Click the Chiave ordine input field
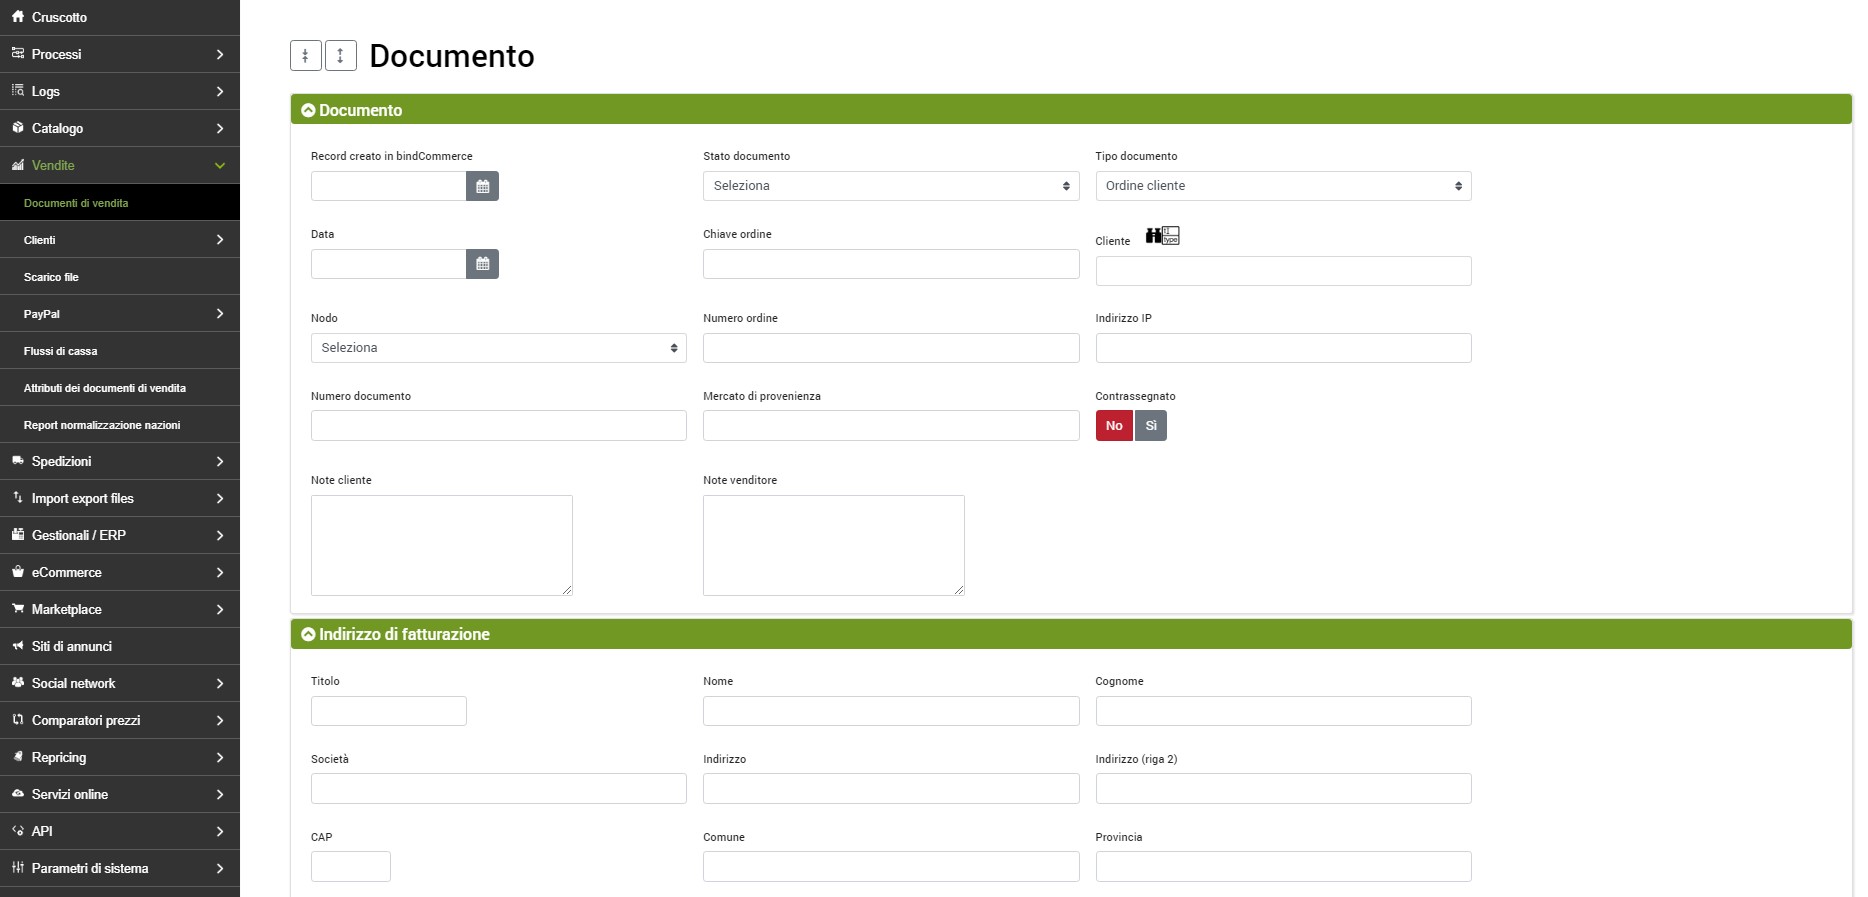1868x897 pixels. coord(890,264)
